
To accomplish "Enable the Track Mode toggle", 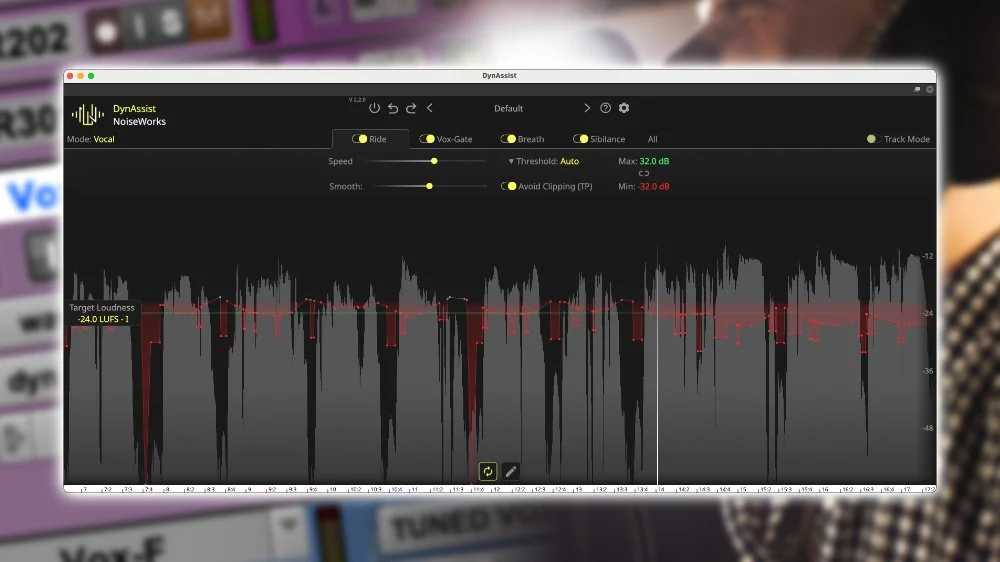I will tap(872, 139).
